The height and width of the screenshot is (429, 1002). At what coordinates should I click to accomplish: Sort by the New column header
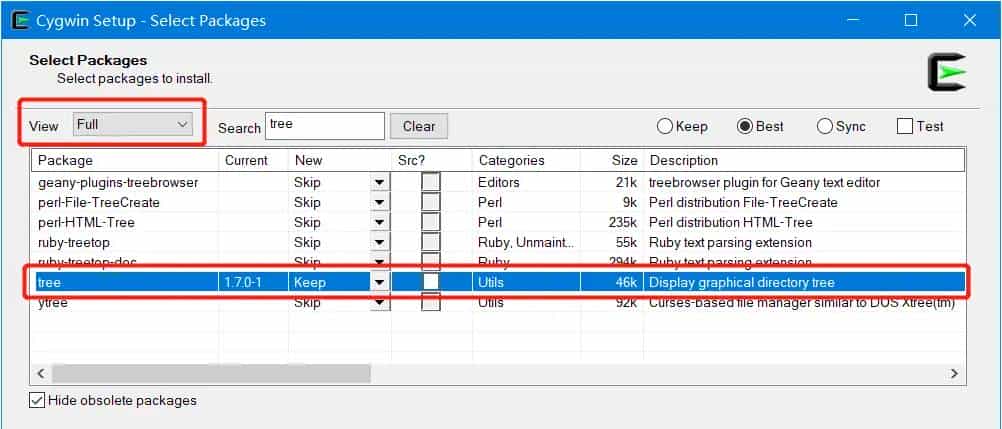[340, 160]
